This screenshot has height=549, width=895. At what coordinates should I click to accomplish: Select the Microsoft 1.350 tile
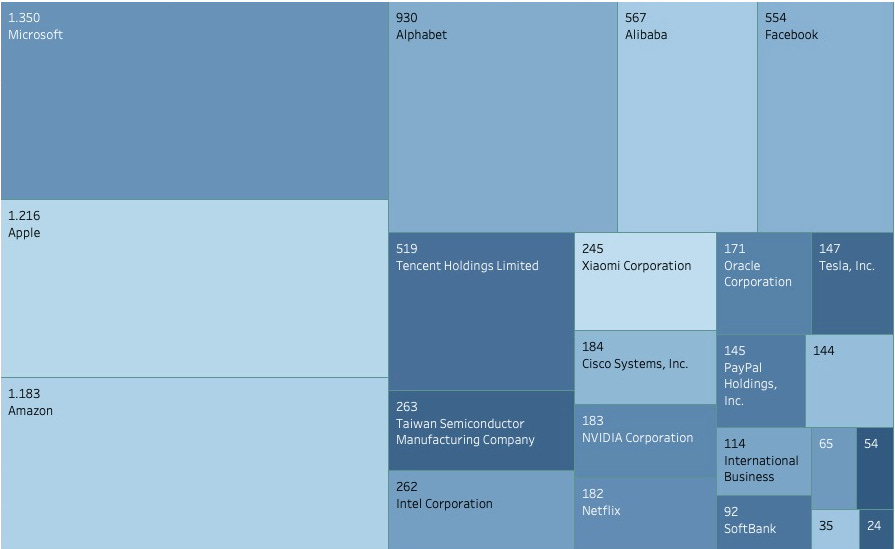coord(195,101)
